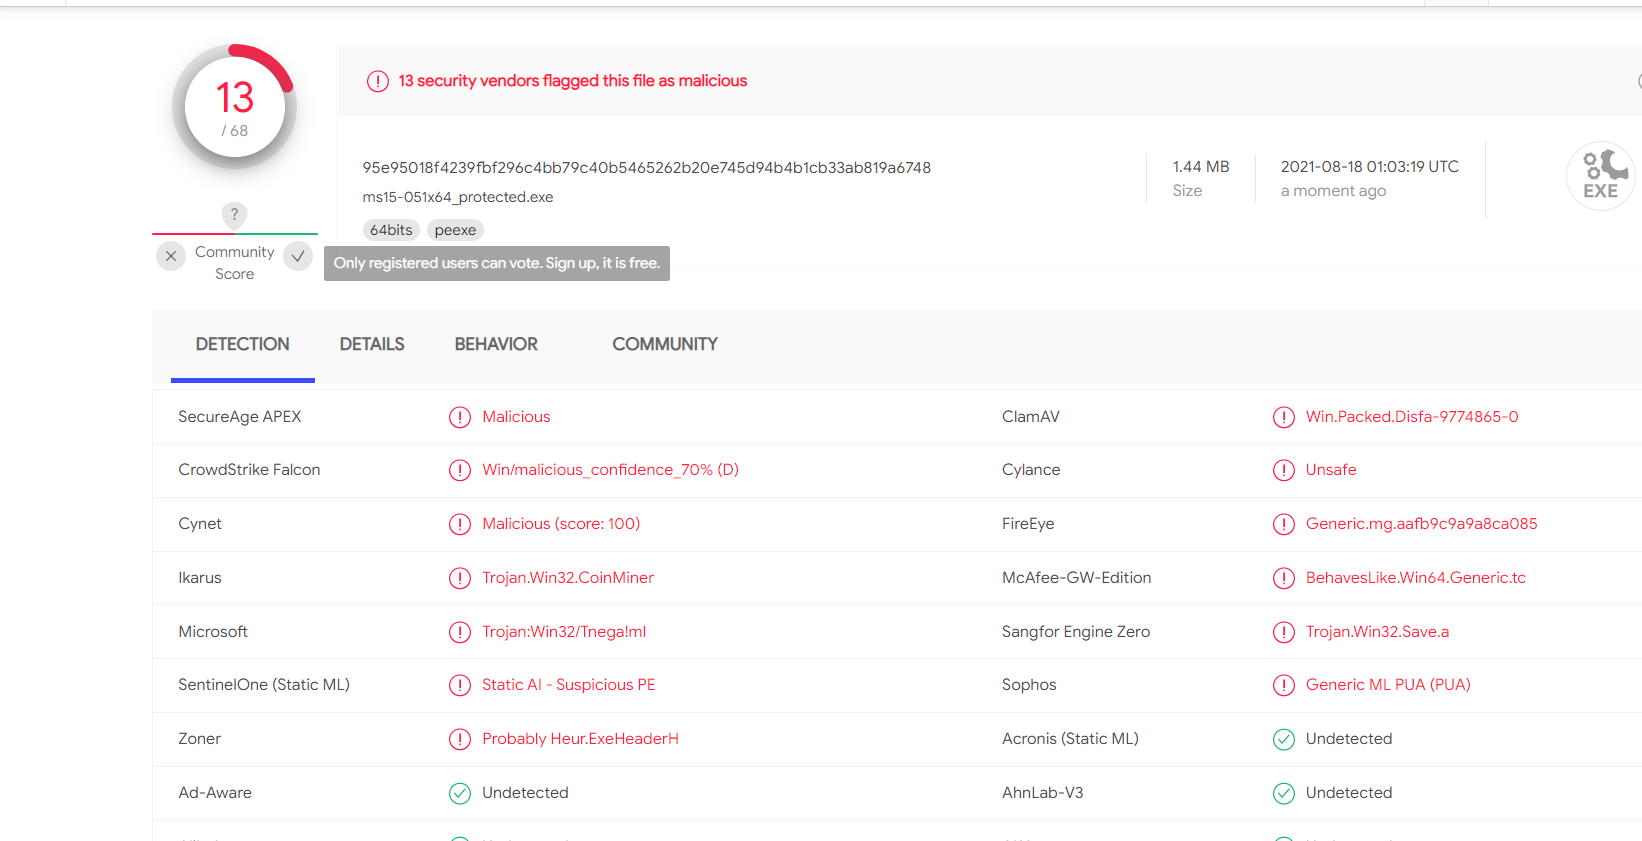This screenshot has width=1642, height=841.
Task: Click Undetected result for AhnLab-V3
Action: [1349, 793]
